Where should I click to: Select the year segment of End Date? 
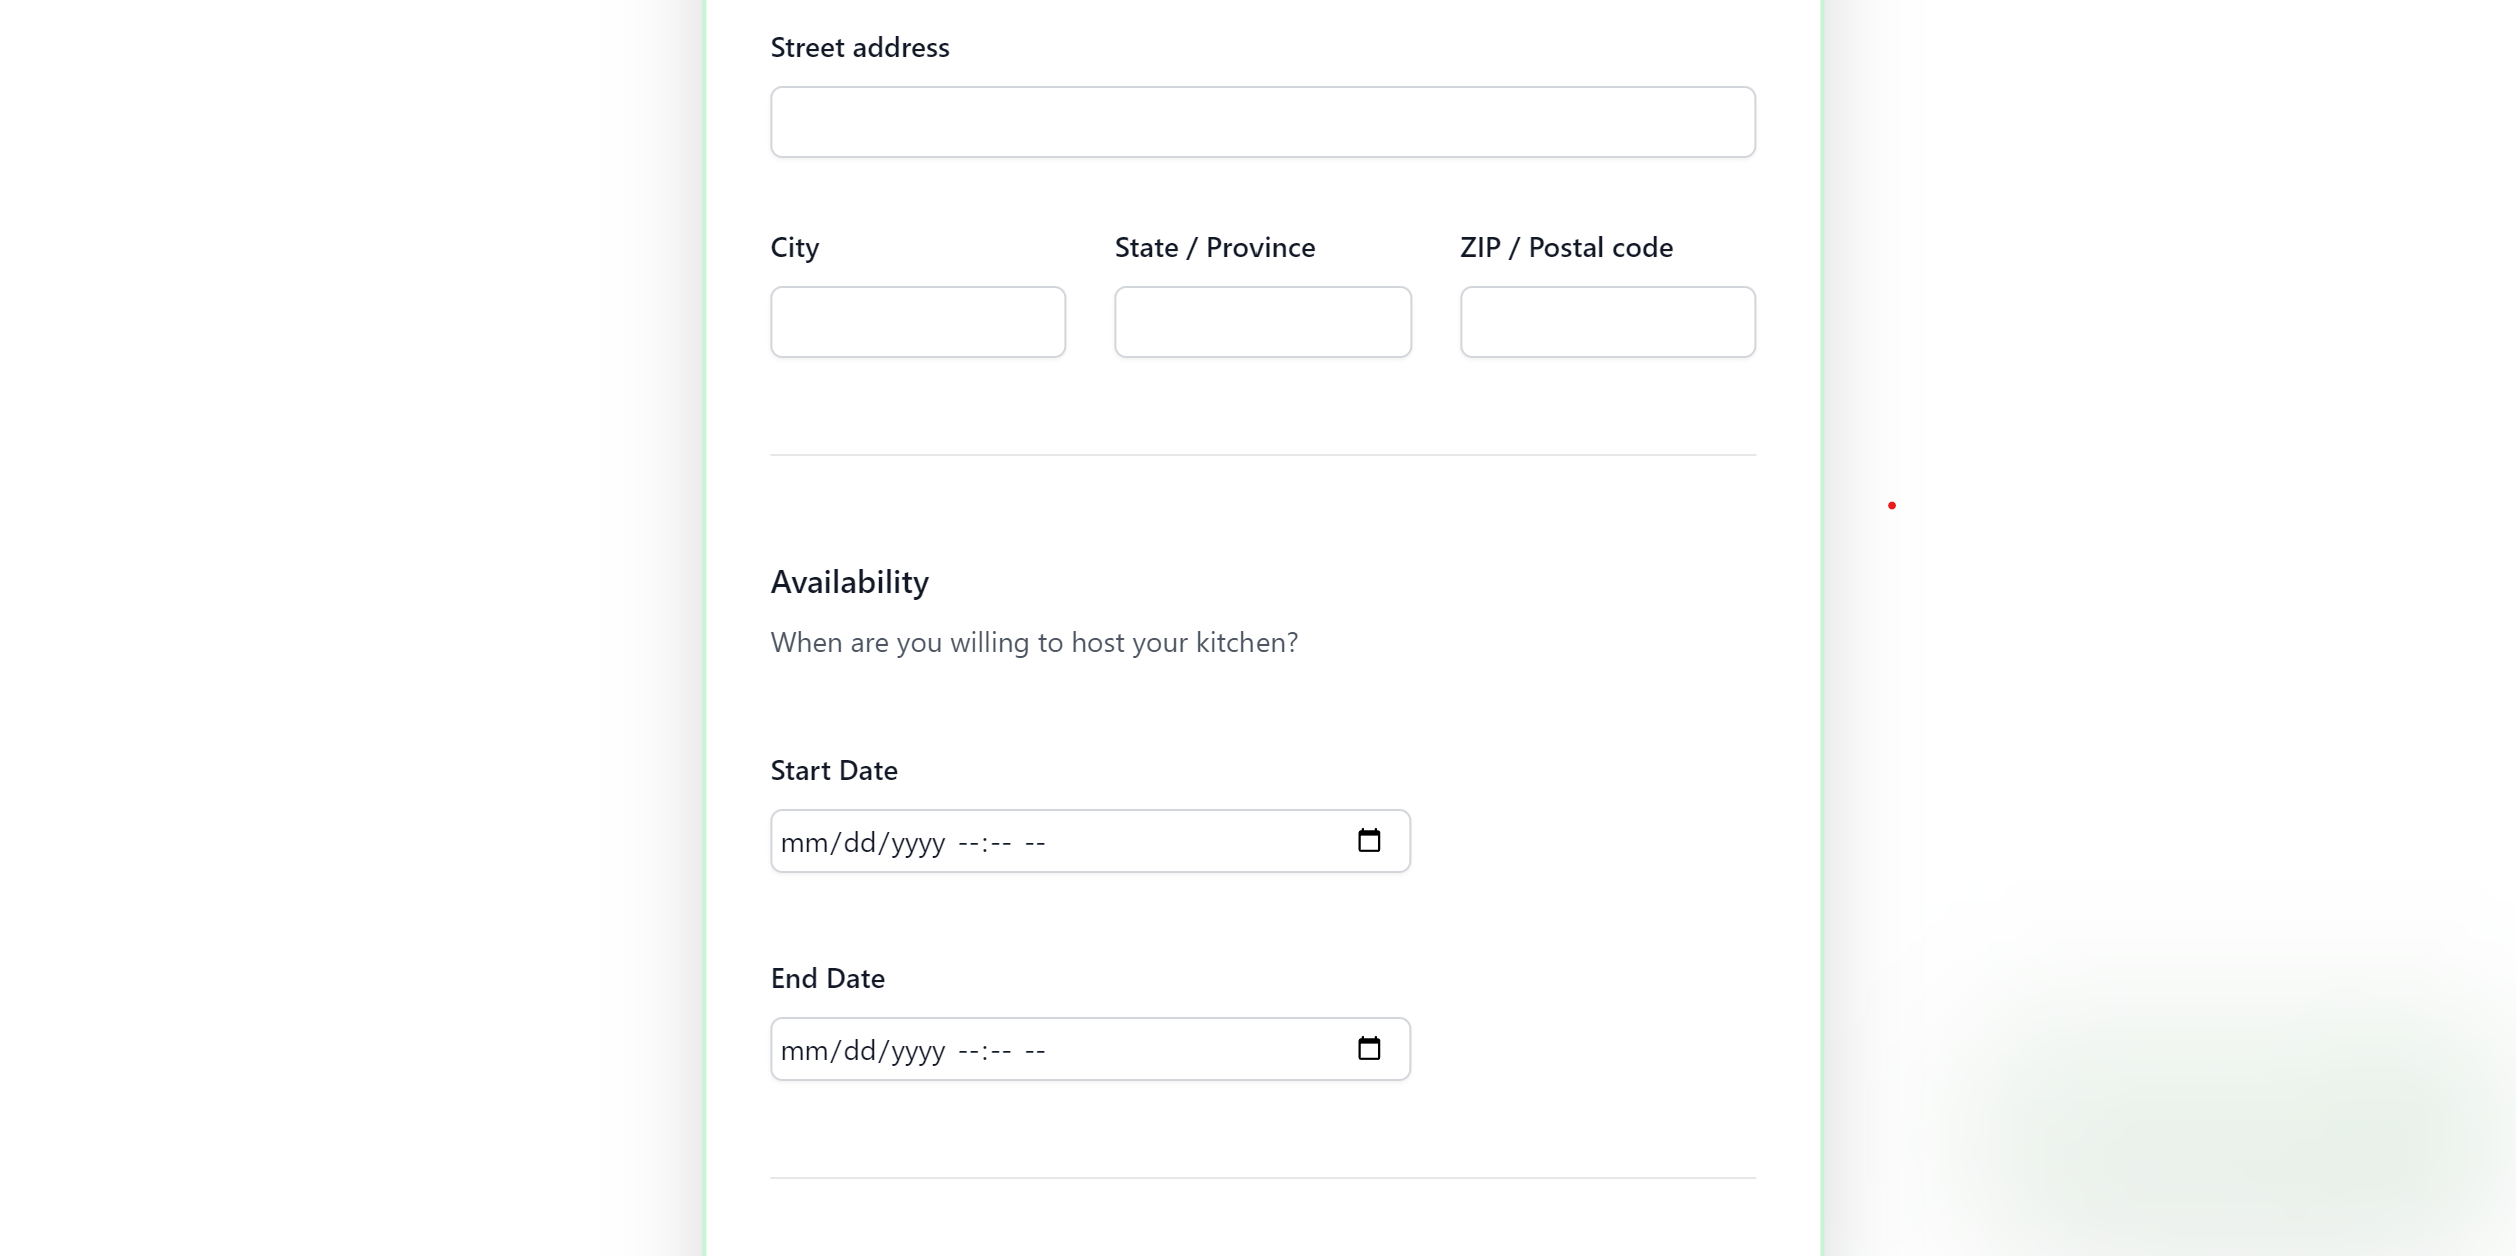point(917,1051)
